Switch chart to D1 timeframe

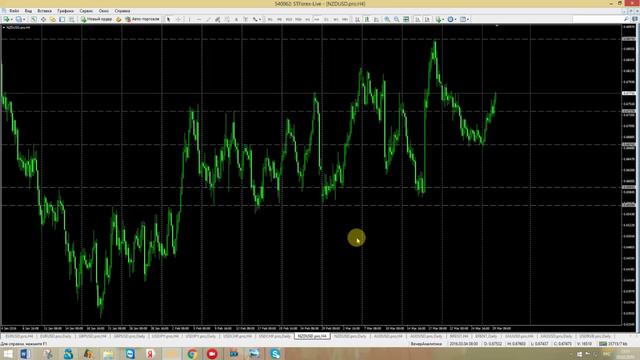[x=326, y=19]
